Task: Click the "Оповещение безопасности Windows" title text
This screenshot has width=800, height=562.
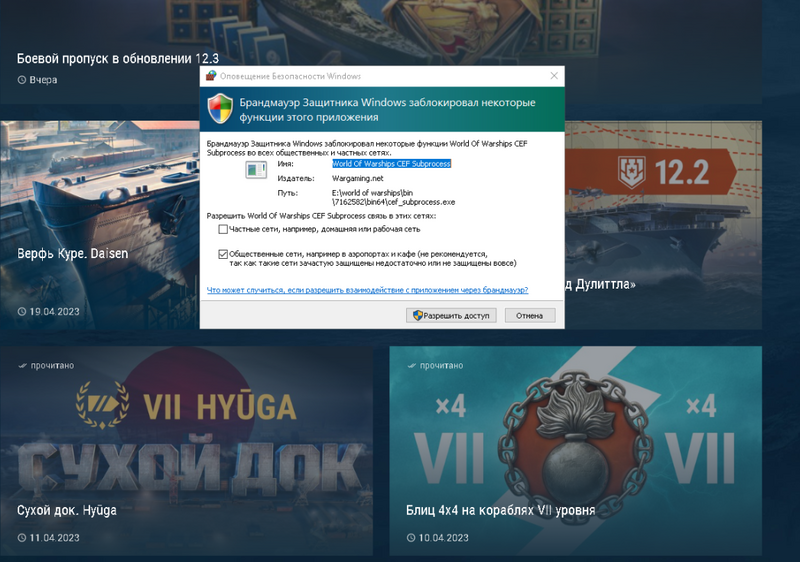Action: (x=290, y=76)
